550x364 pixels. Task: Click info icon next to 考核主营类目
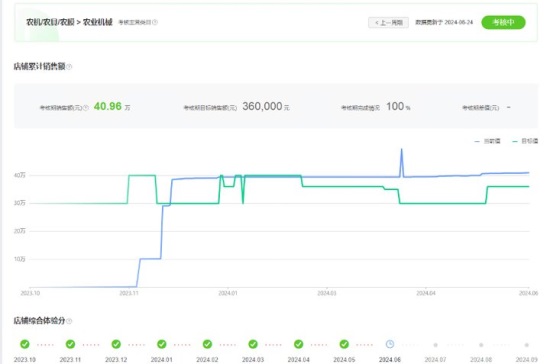click(x=155, y=22)
